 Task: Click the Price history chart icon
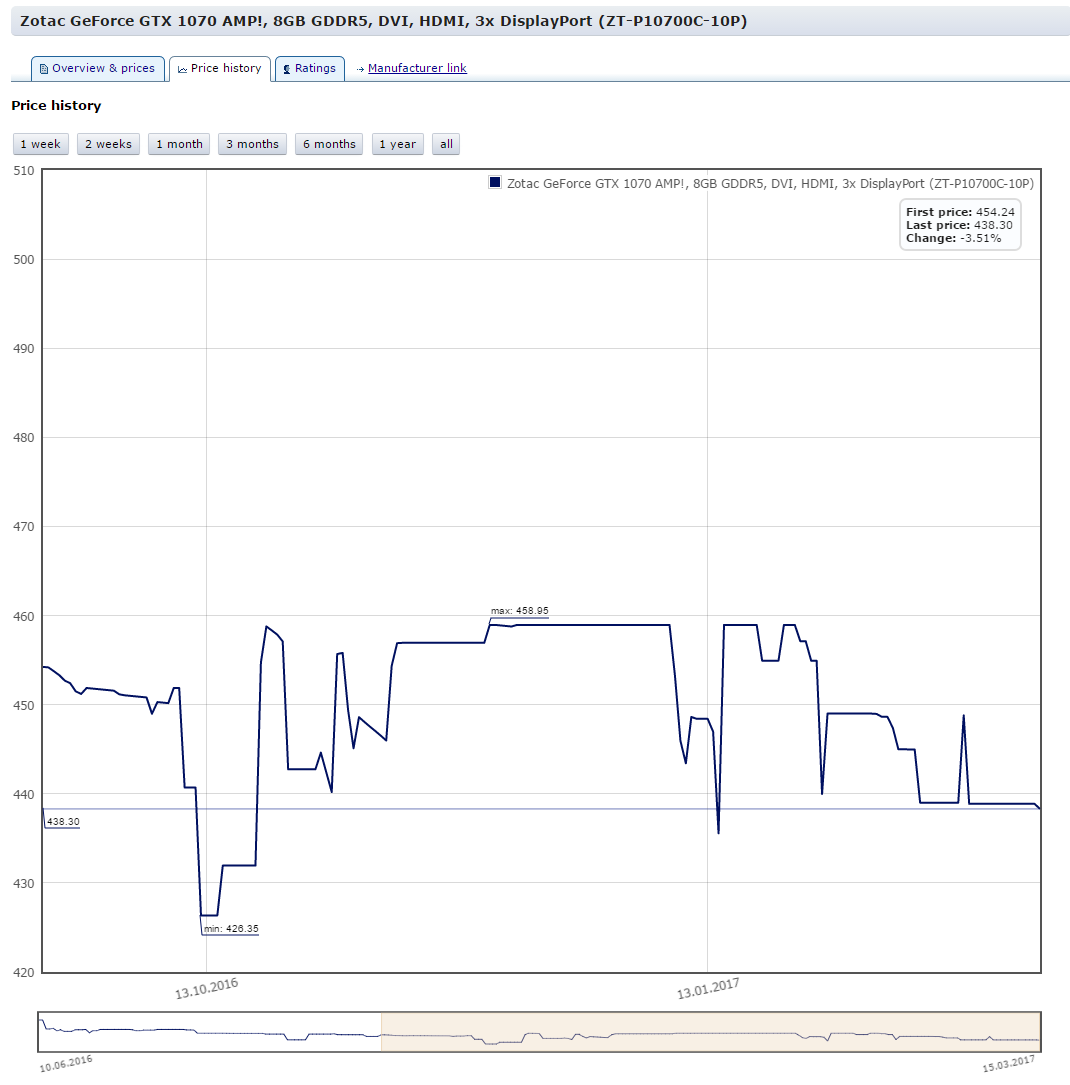click(183, 69)
